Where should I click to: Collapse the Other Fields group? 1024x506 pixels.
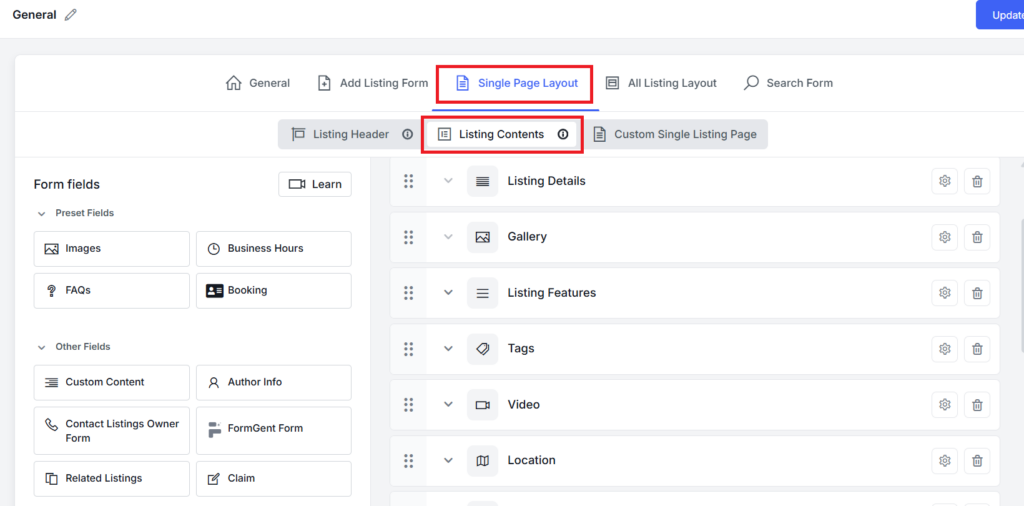point(42,347)
